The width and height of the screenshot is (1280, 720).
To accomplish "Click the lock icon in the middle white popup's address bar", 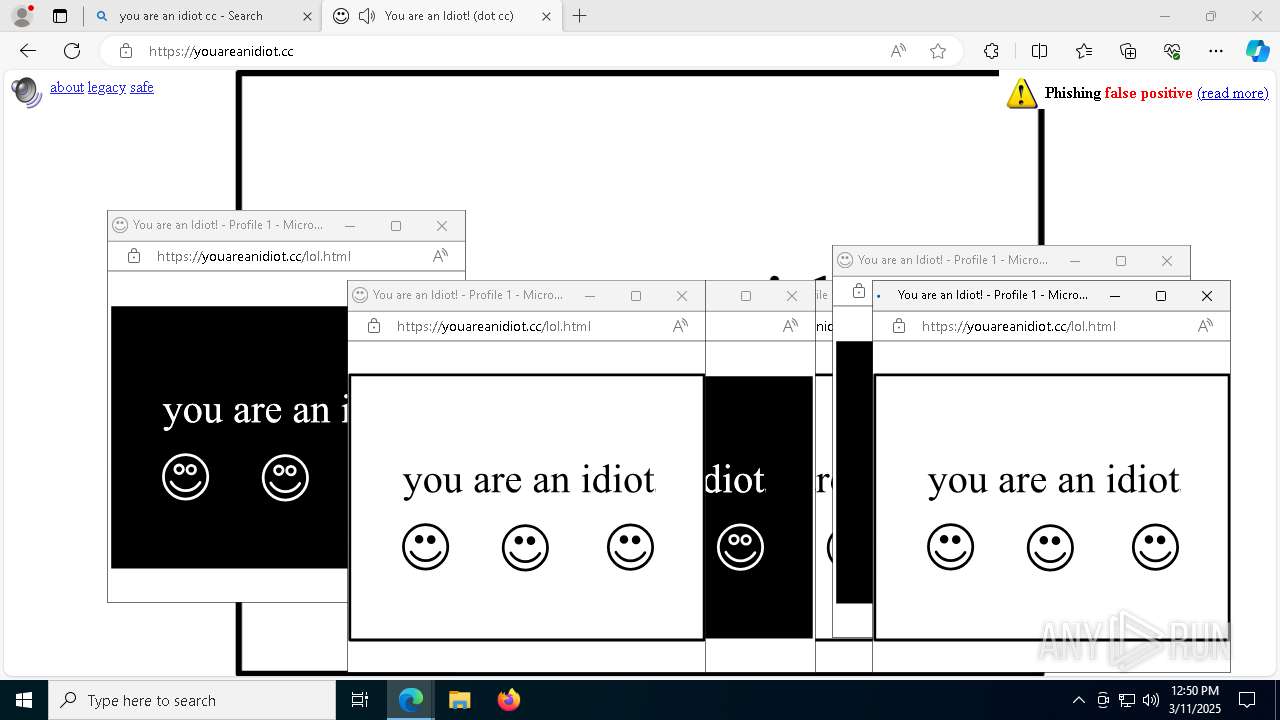I will (x=374, y=326).
